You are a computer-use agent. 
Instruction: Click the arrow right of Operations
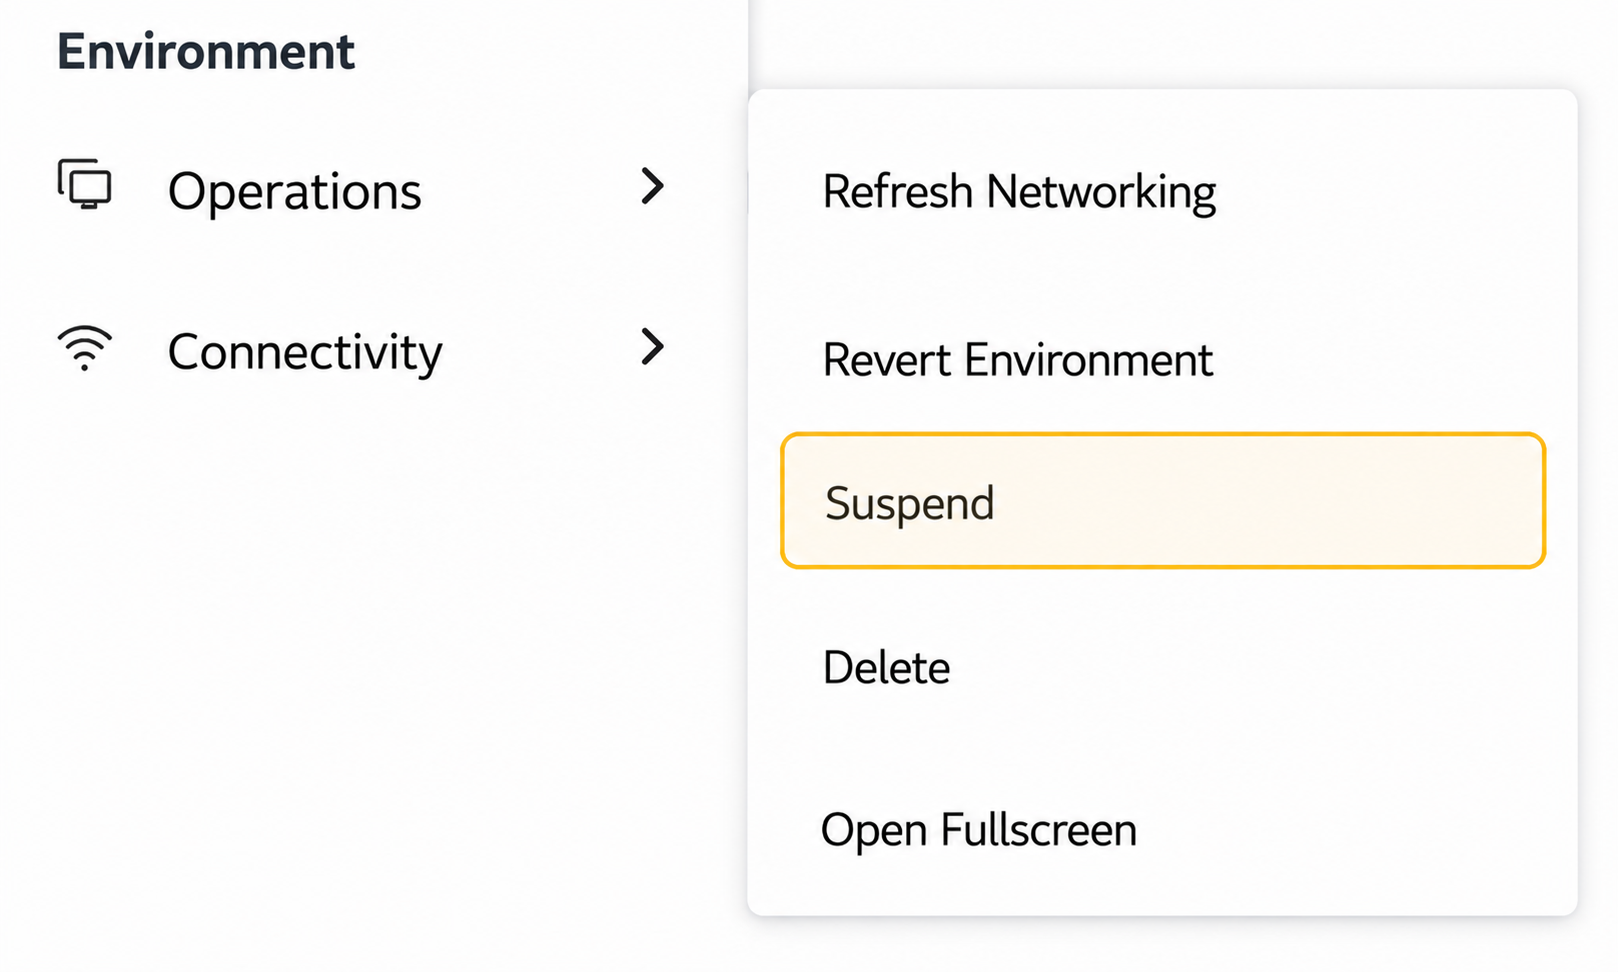pos(652,186)
